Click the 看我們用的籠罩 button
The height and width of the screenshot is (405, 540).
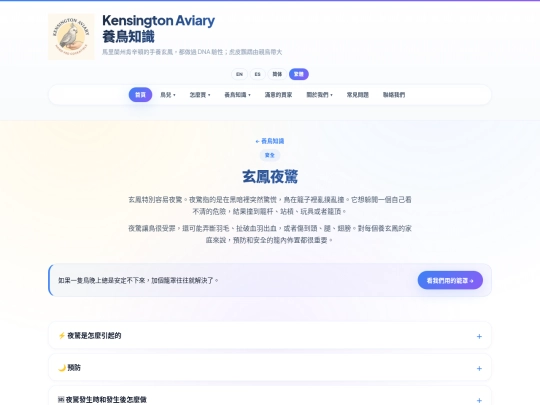point(450,280)
